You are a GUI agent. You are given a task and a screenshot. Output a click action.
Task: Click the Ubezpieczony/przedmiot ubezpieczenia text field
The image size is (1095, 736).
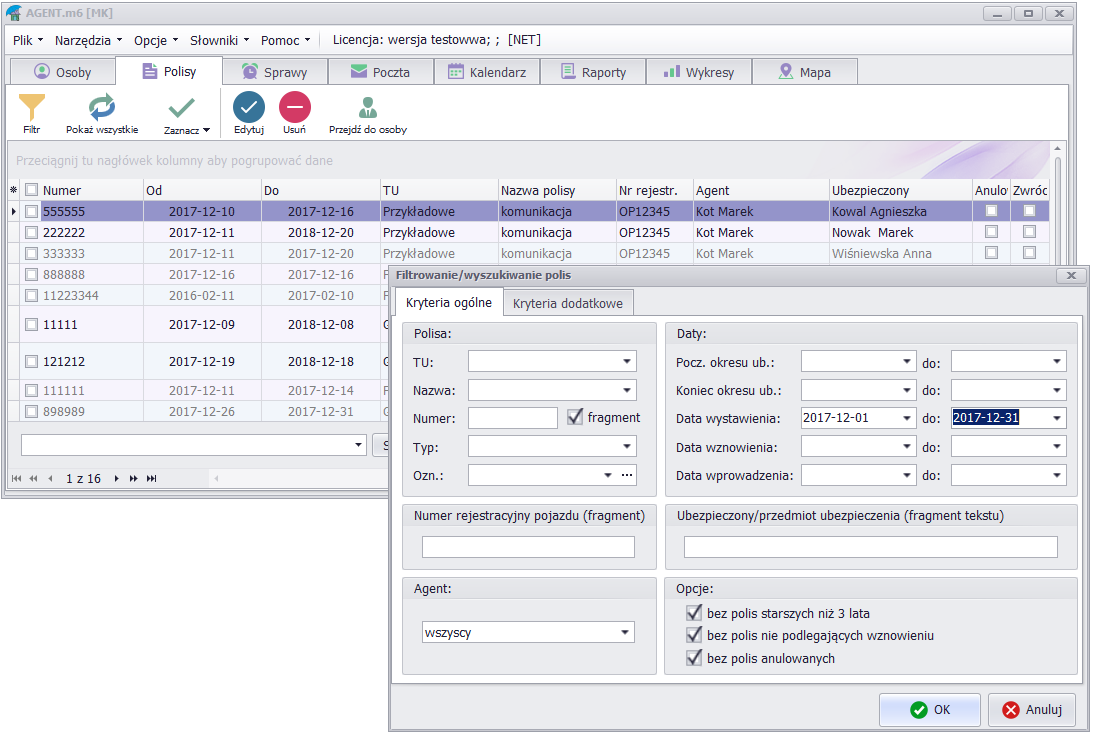tap(870, 547)
